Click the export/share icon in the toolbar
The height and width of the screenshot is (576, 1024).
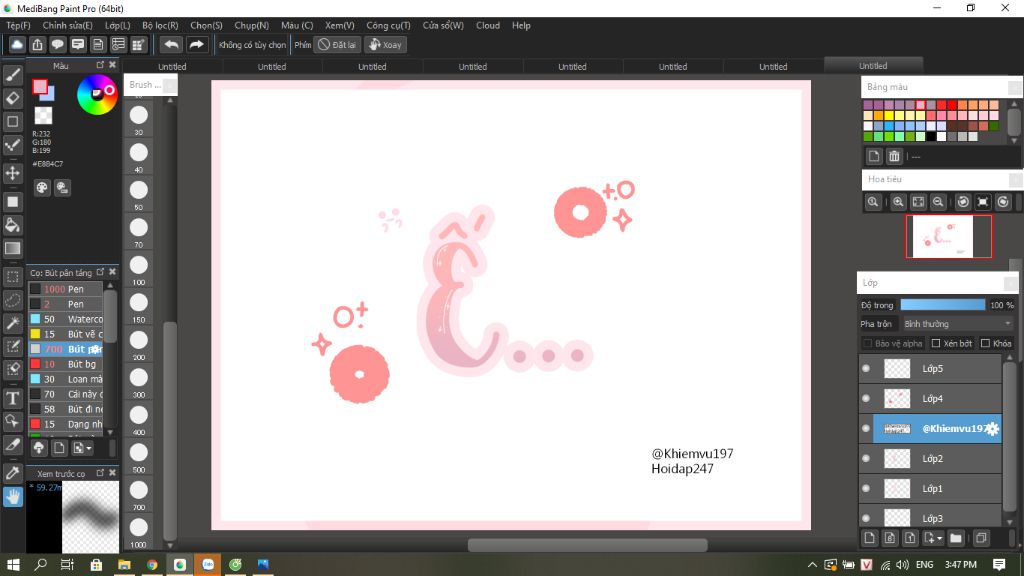[x=37, y=44]
